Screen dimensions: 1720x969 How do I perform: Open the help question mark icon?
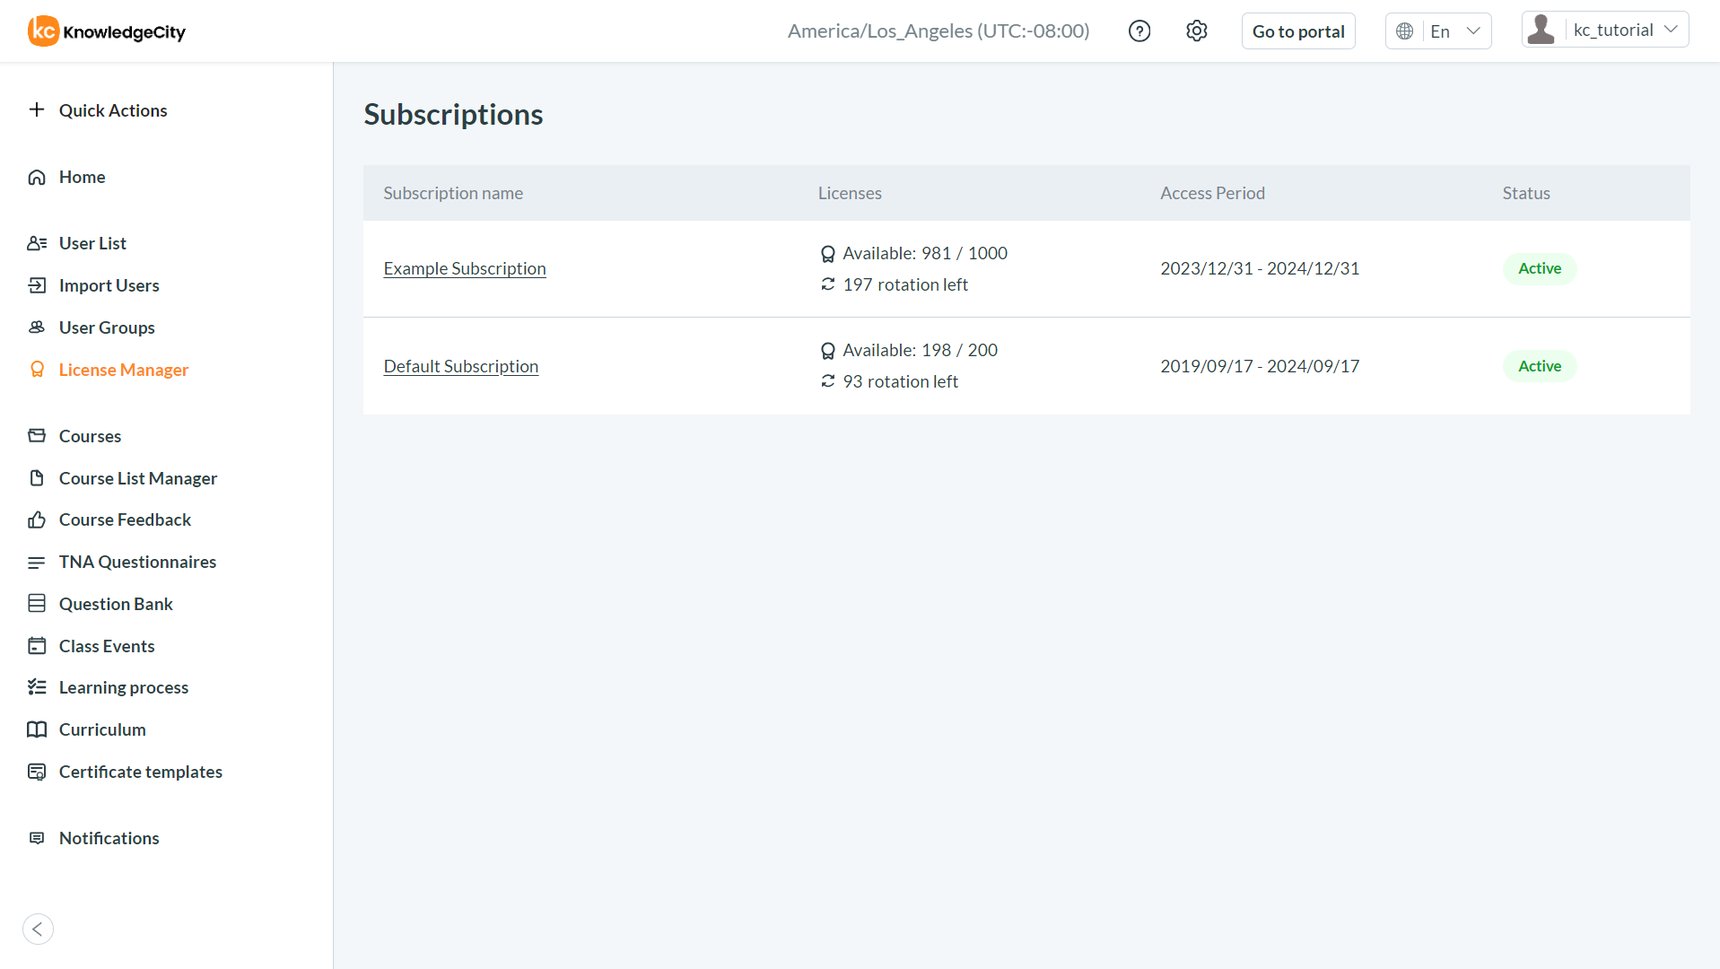[x=1139, y=30]
